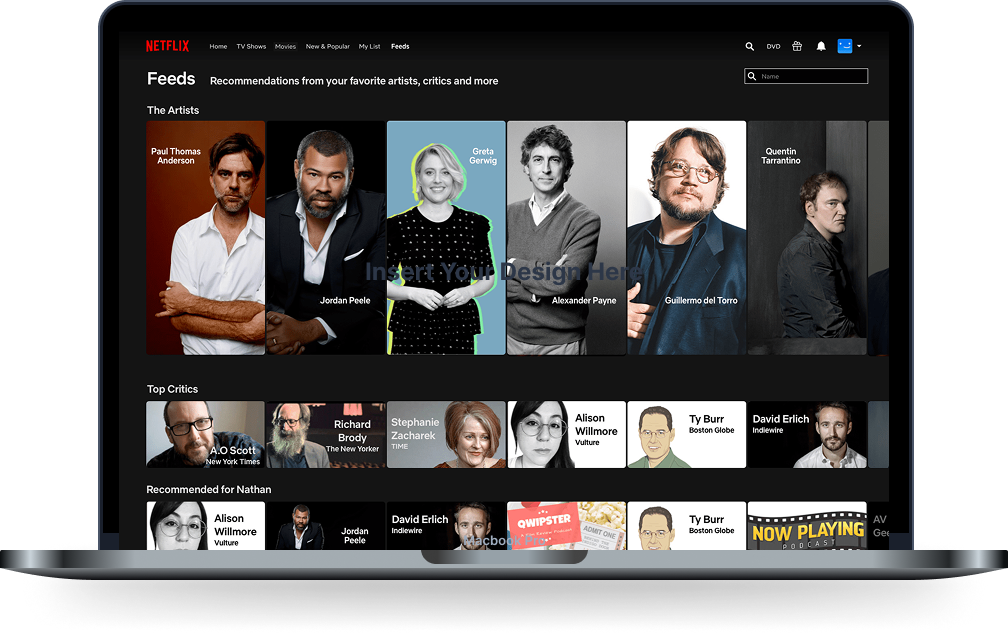Click the Netflix logo
This screenshot has width=1008, height=635.
point(167,46)
